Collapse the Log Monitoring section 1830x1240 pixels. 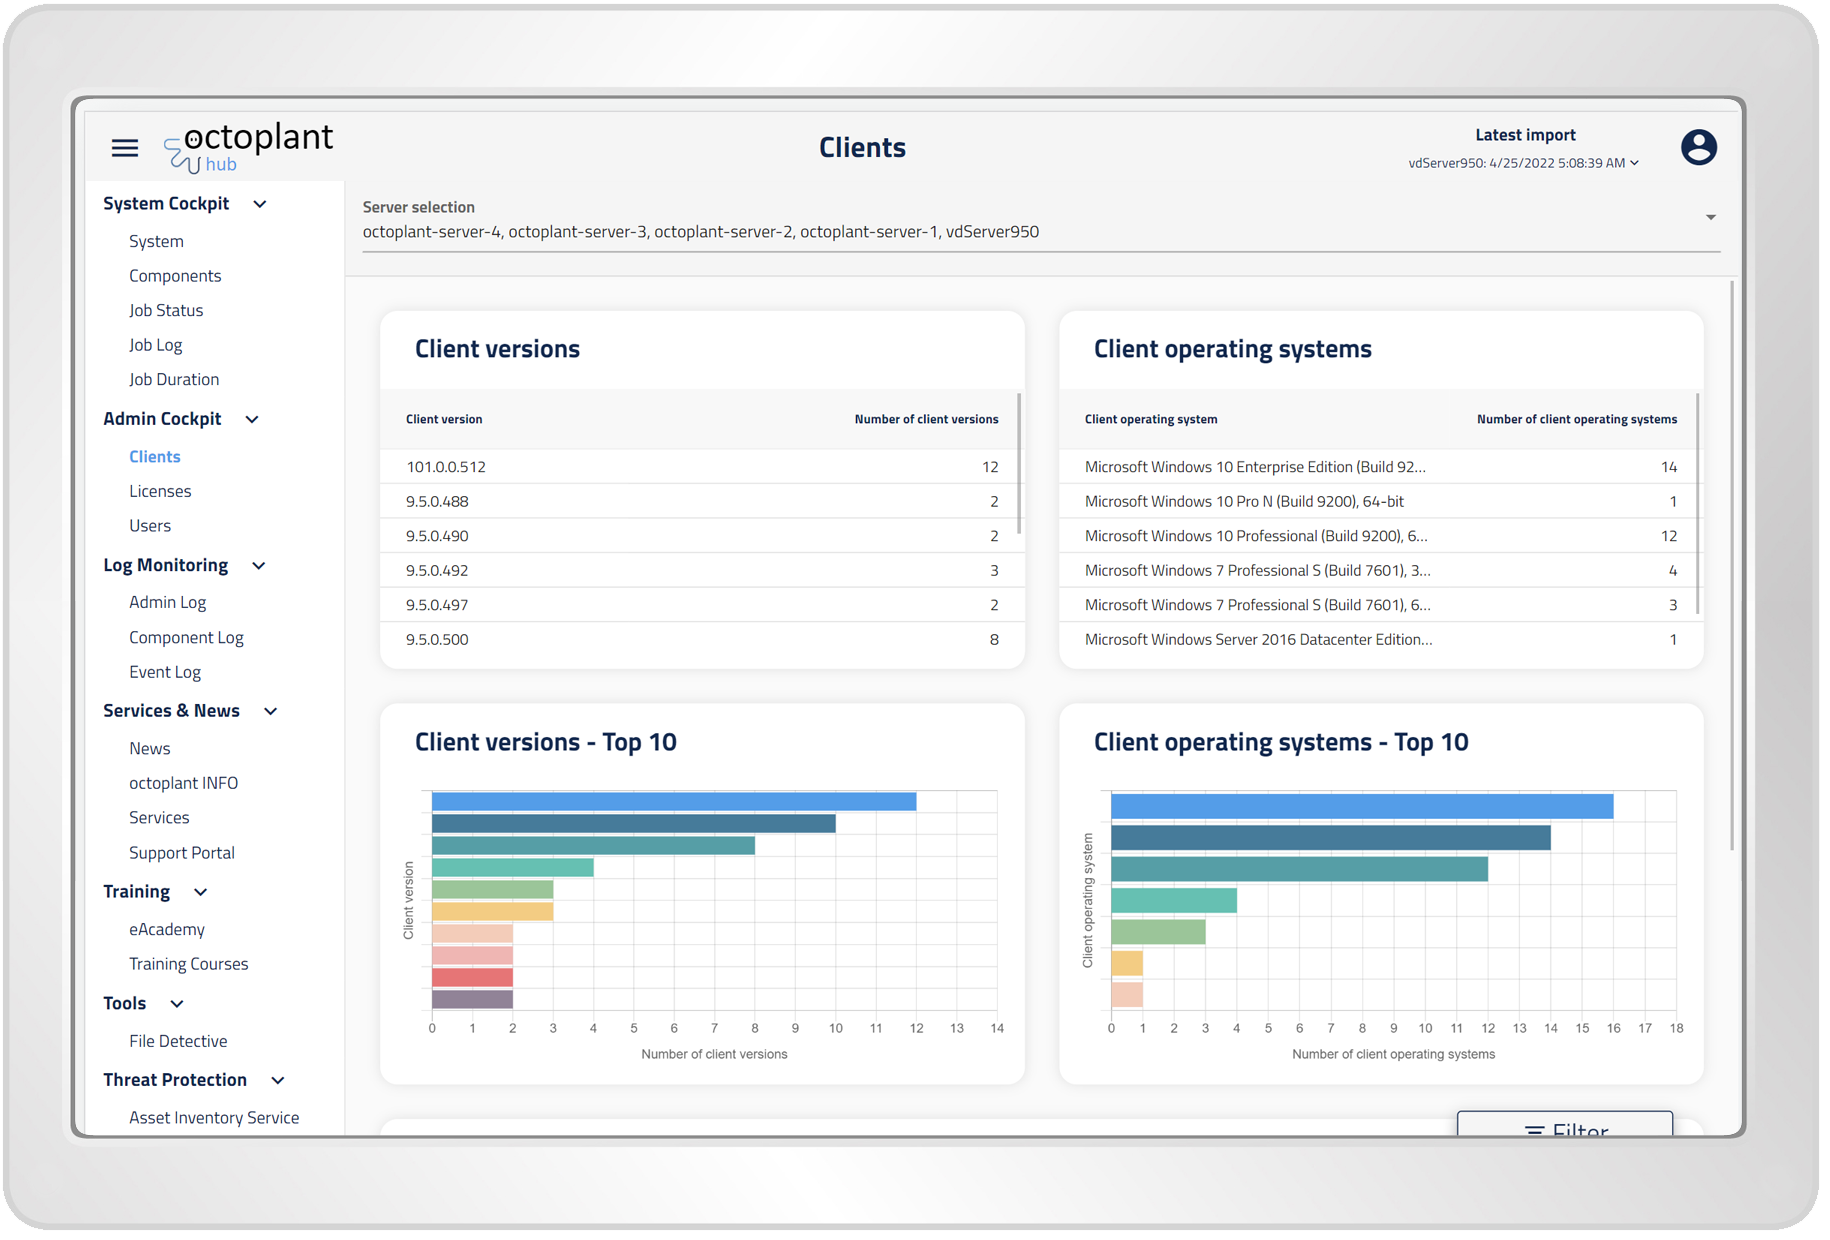[x=259, y=566]
